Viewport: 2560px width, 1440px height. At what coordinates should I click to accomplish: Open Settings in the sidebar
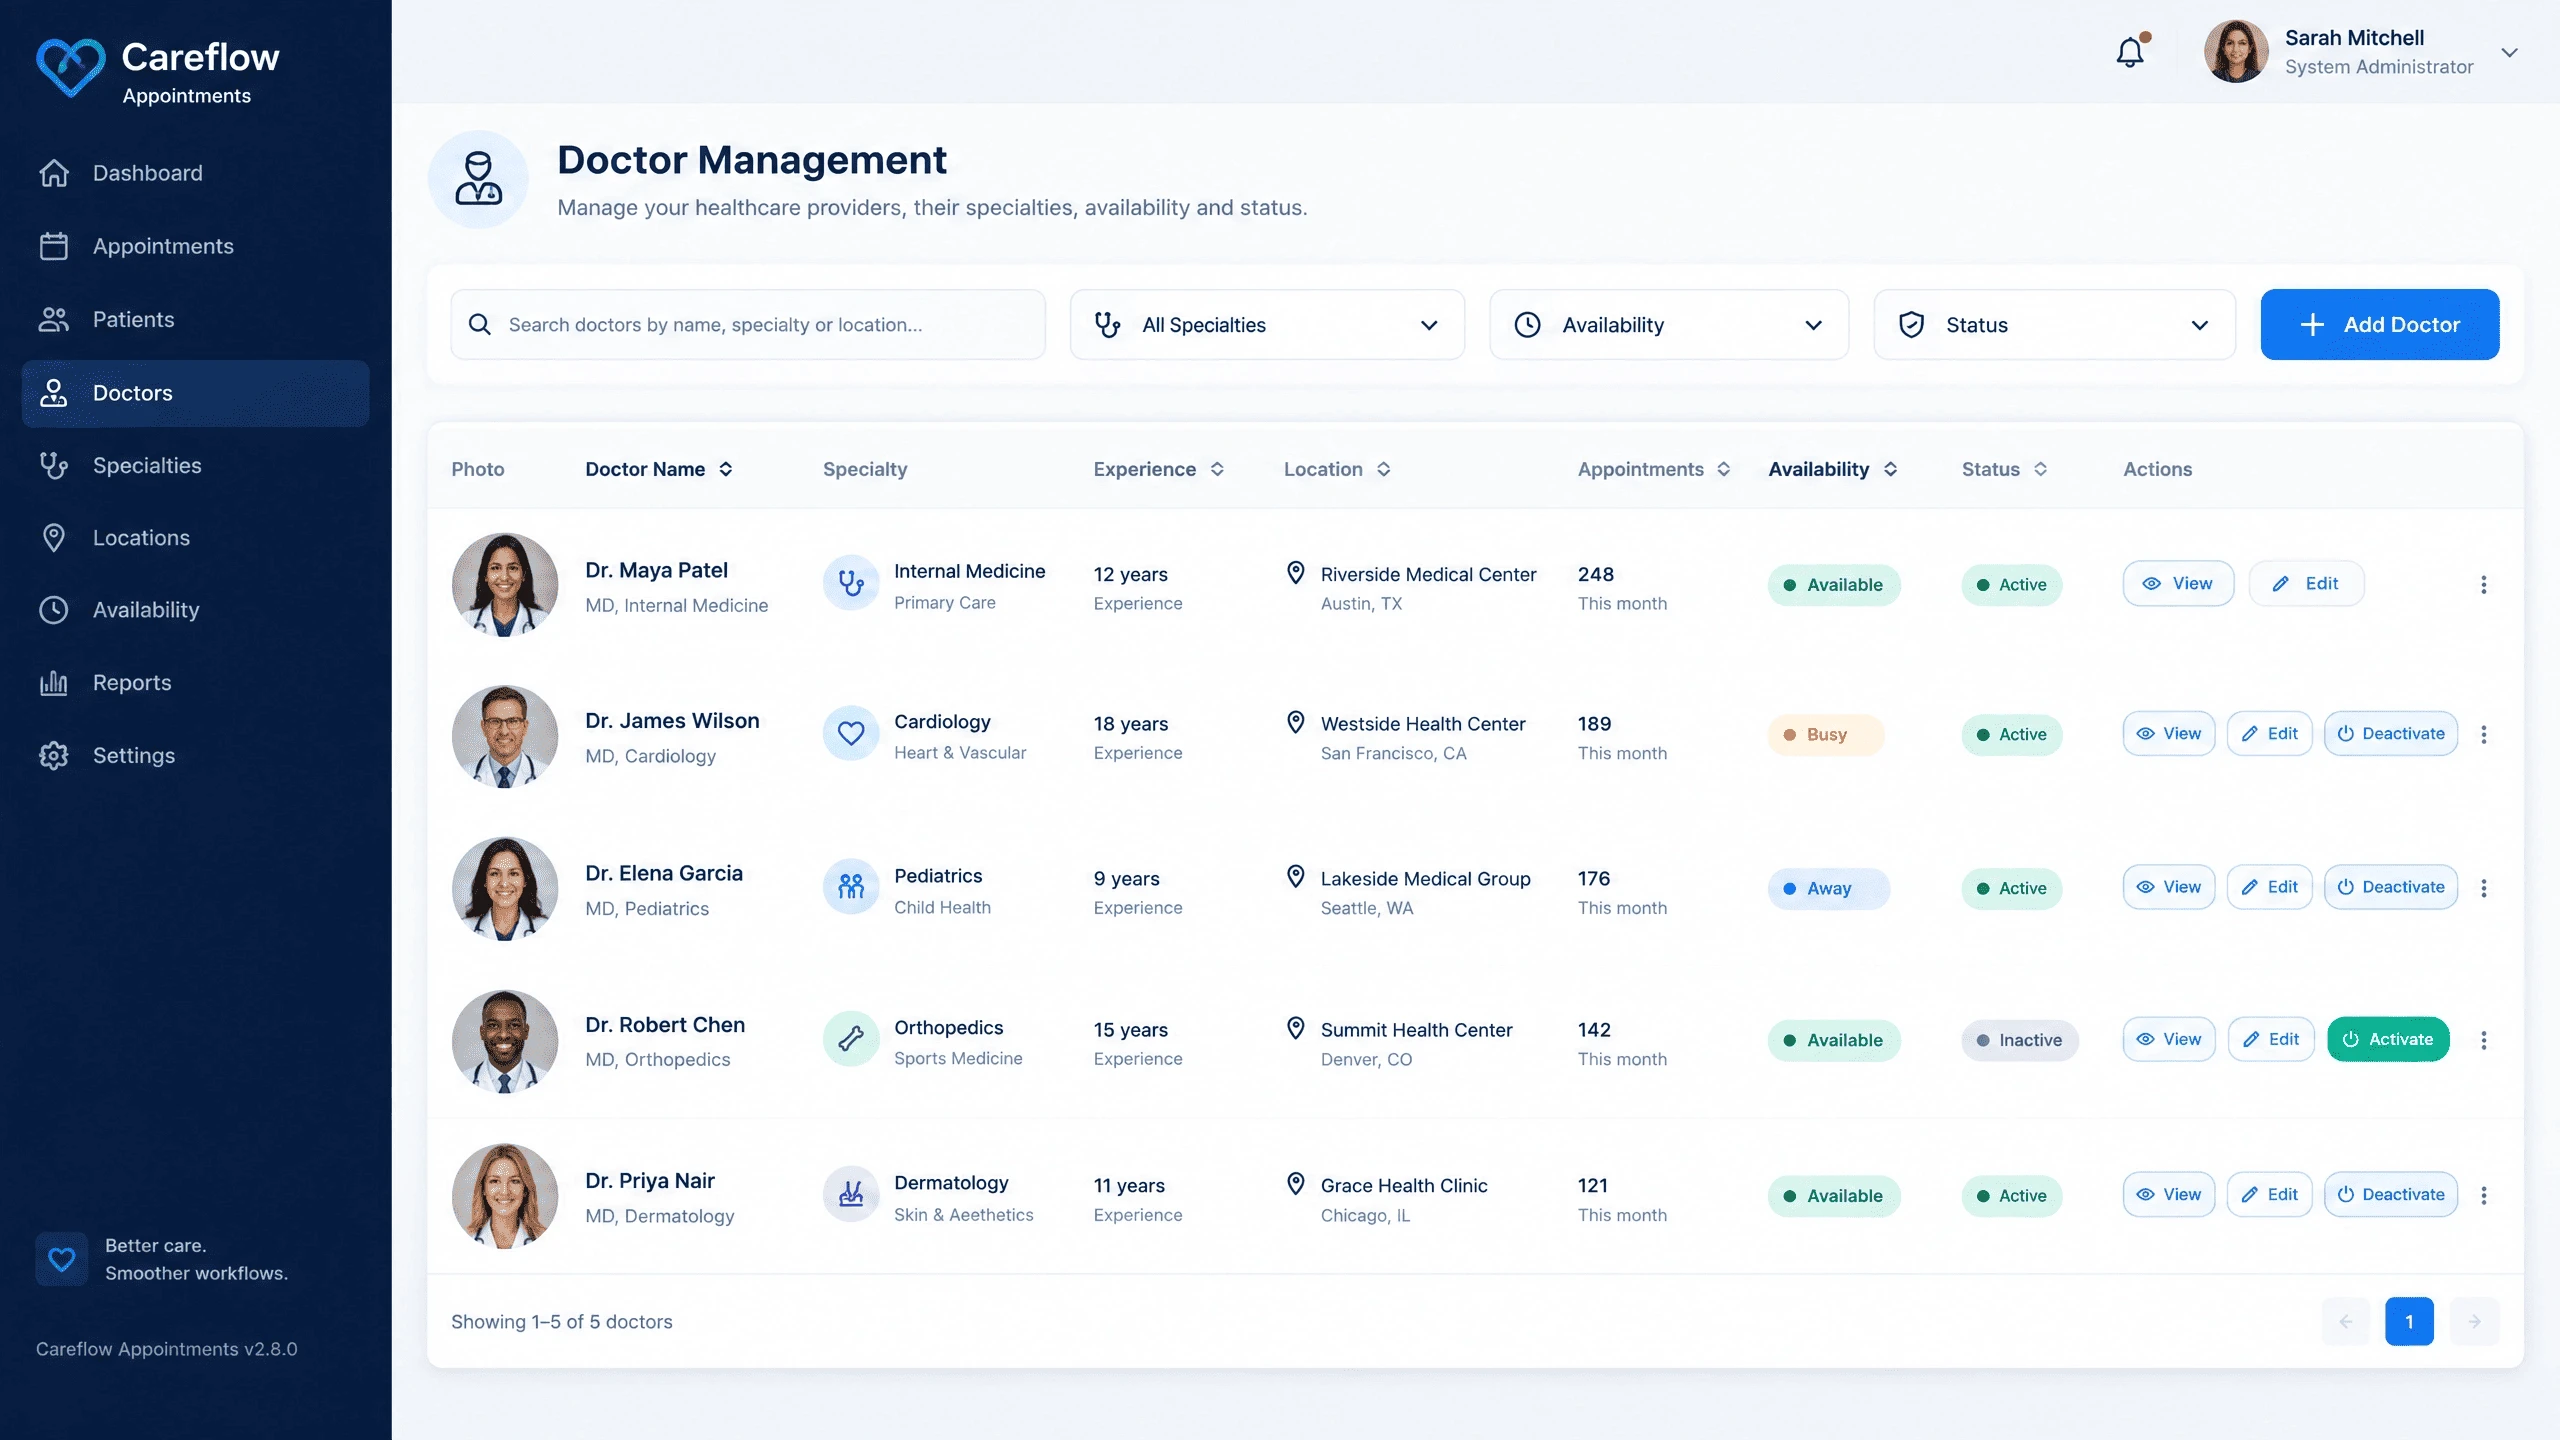(196, 756)
